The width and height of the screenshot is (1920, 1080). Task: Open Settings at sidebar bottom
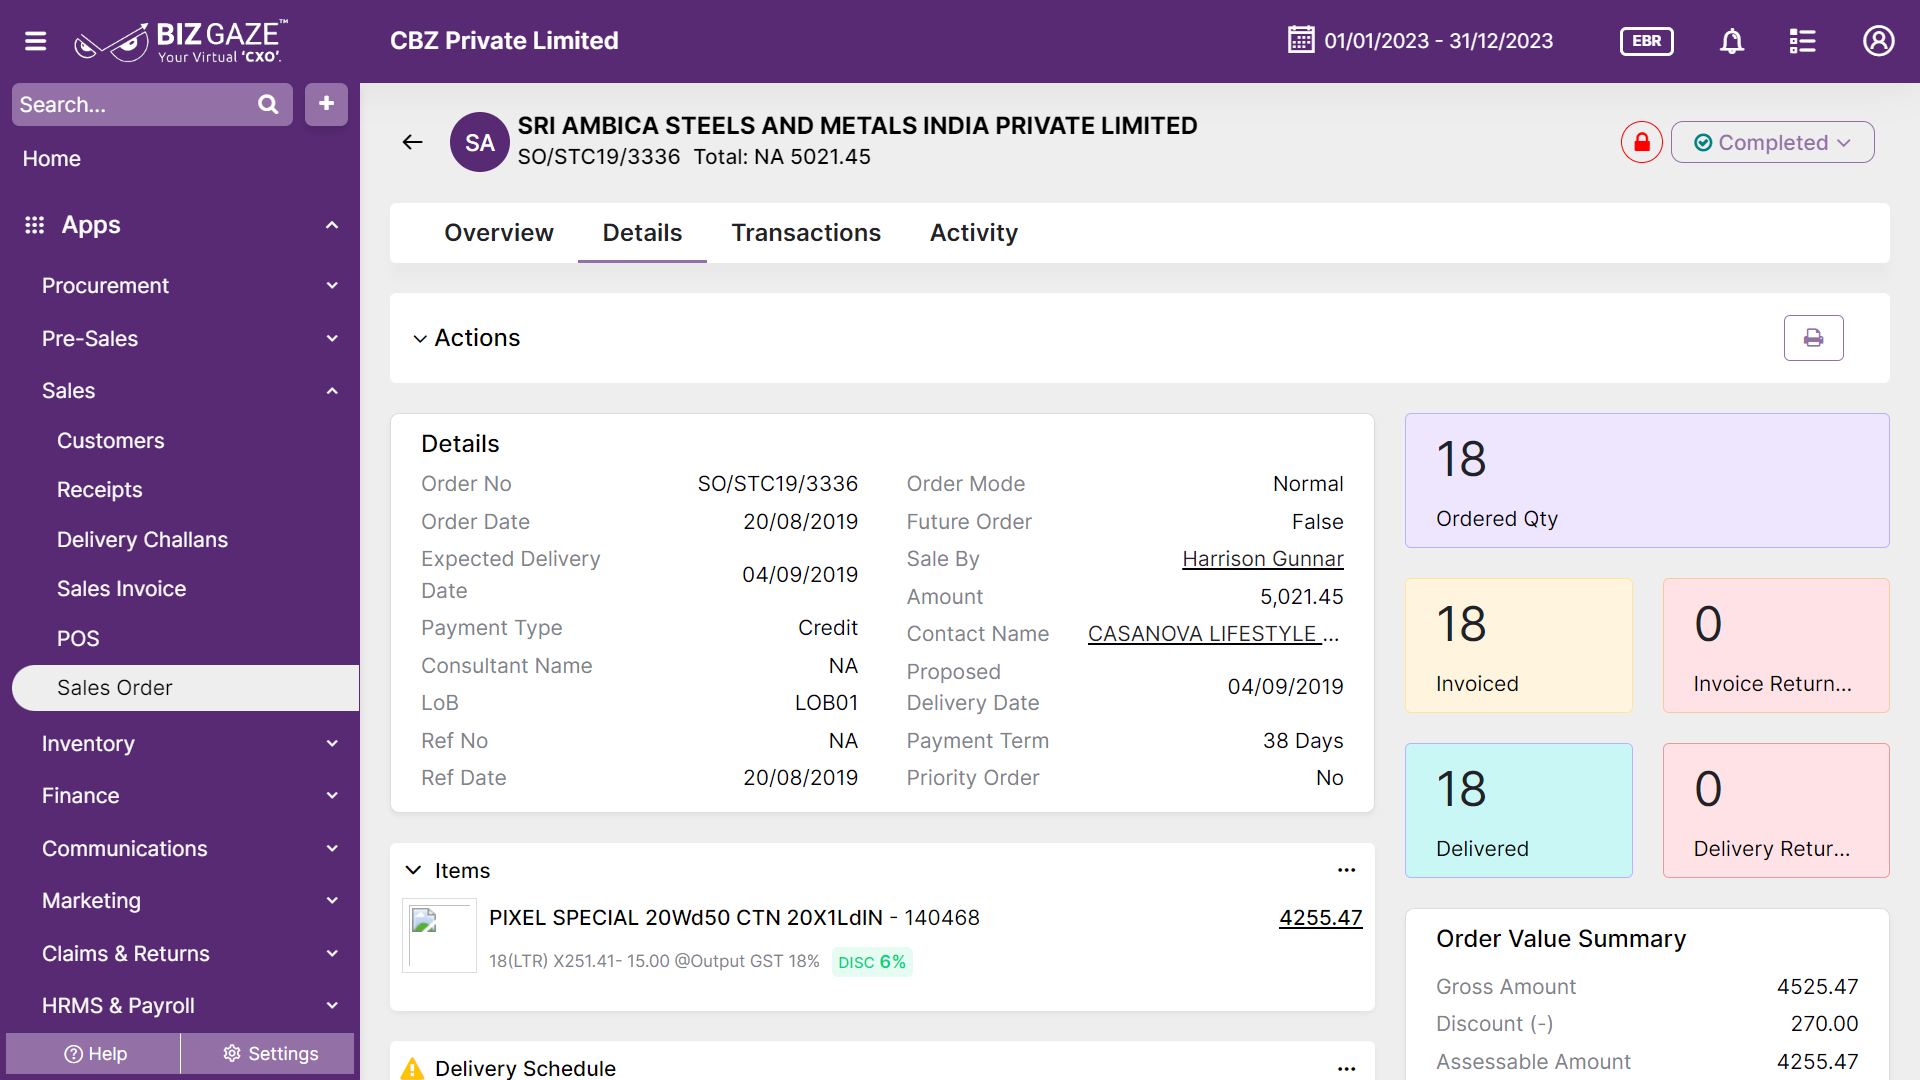point(269,1054)
